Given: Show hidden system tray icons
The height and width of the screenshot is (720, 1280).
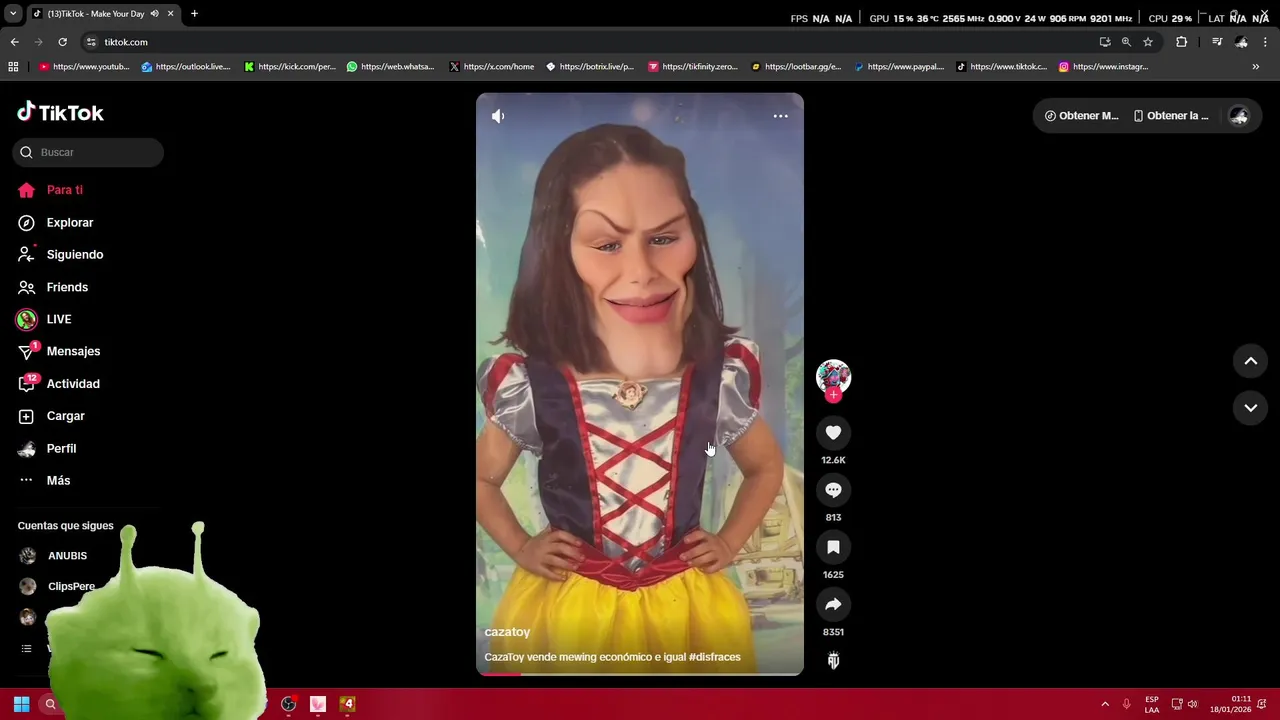Looking at the screenshot, I should (1105, 704).
